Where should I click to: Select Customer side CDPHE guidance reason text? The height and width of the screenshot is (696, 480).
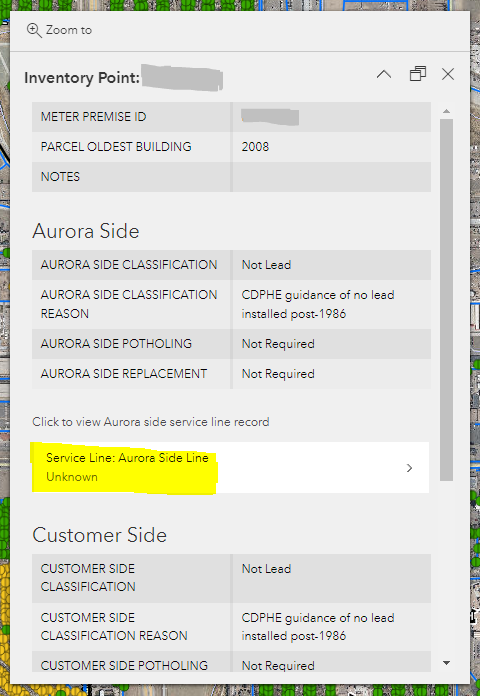coord(318,626)
